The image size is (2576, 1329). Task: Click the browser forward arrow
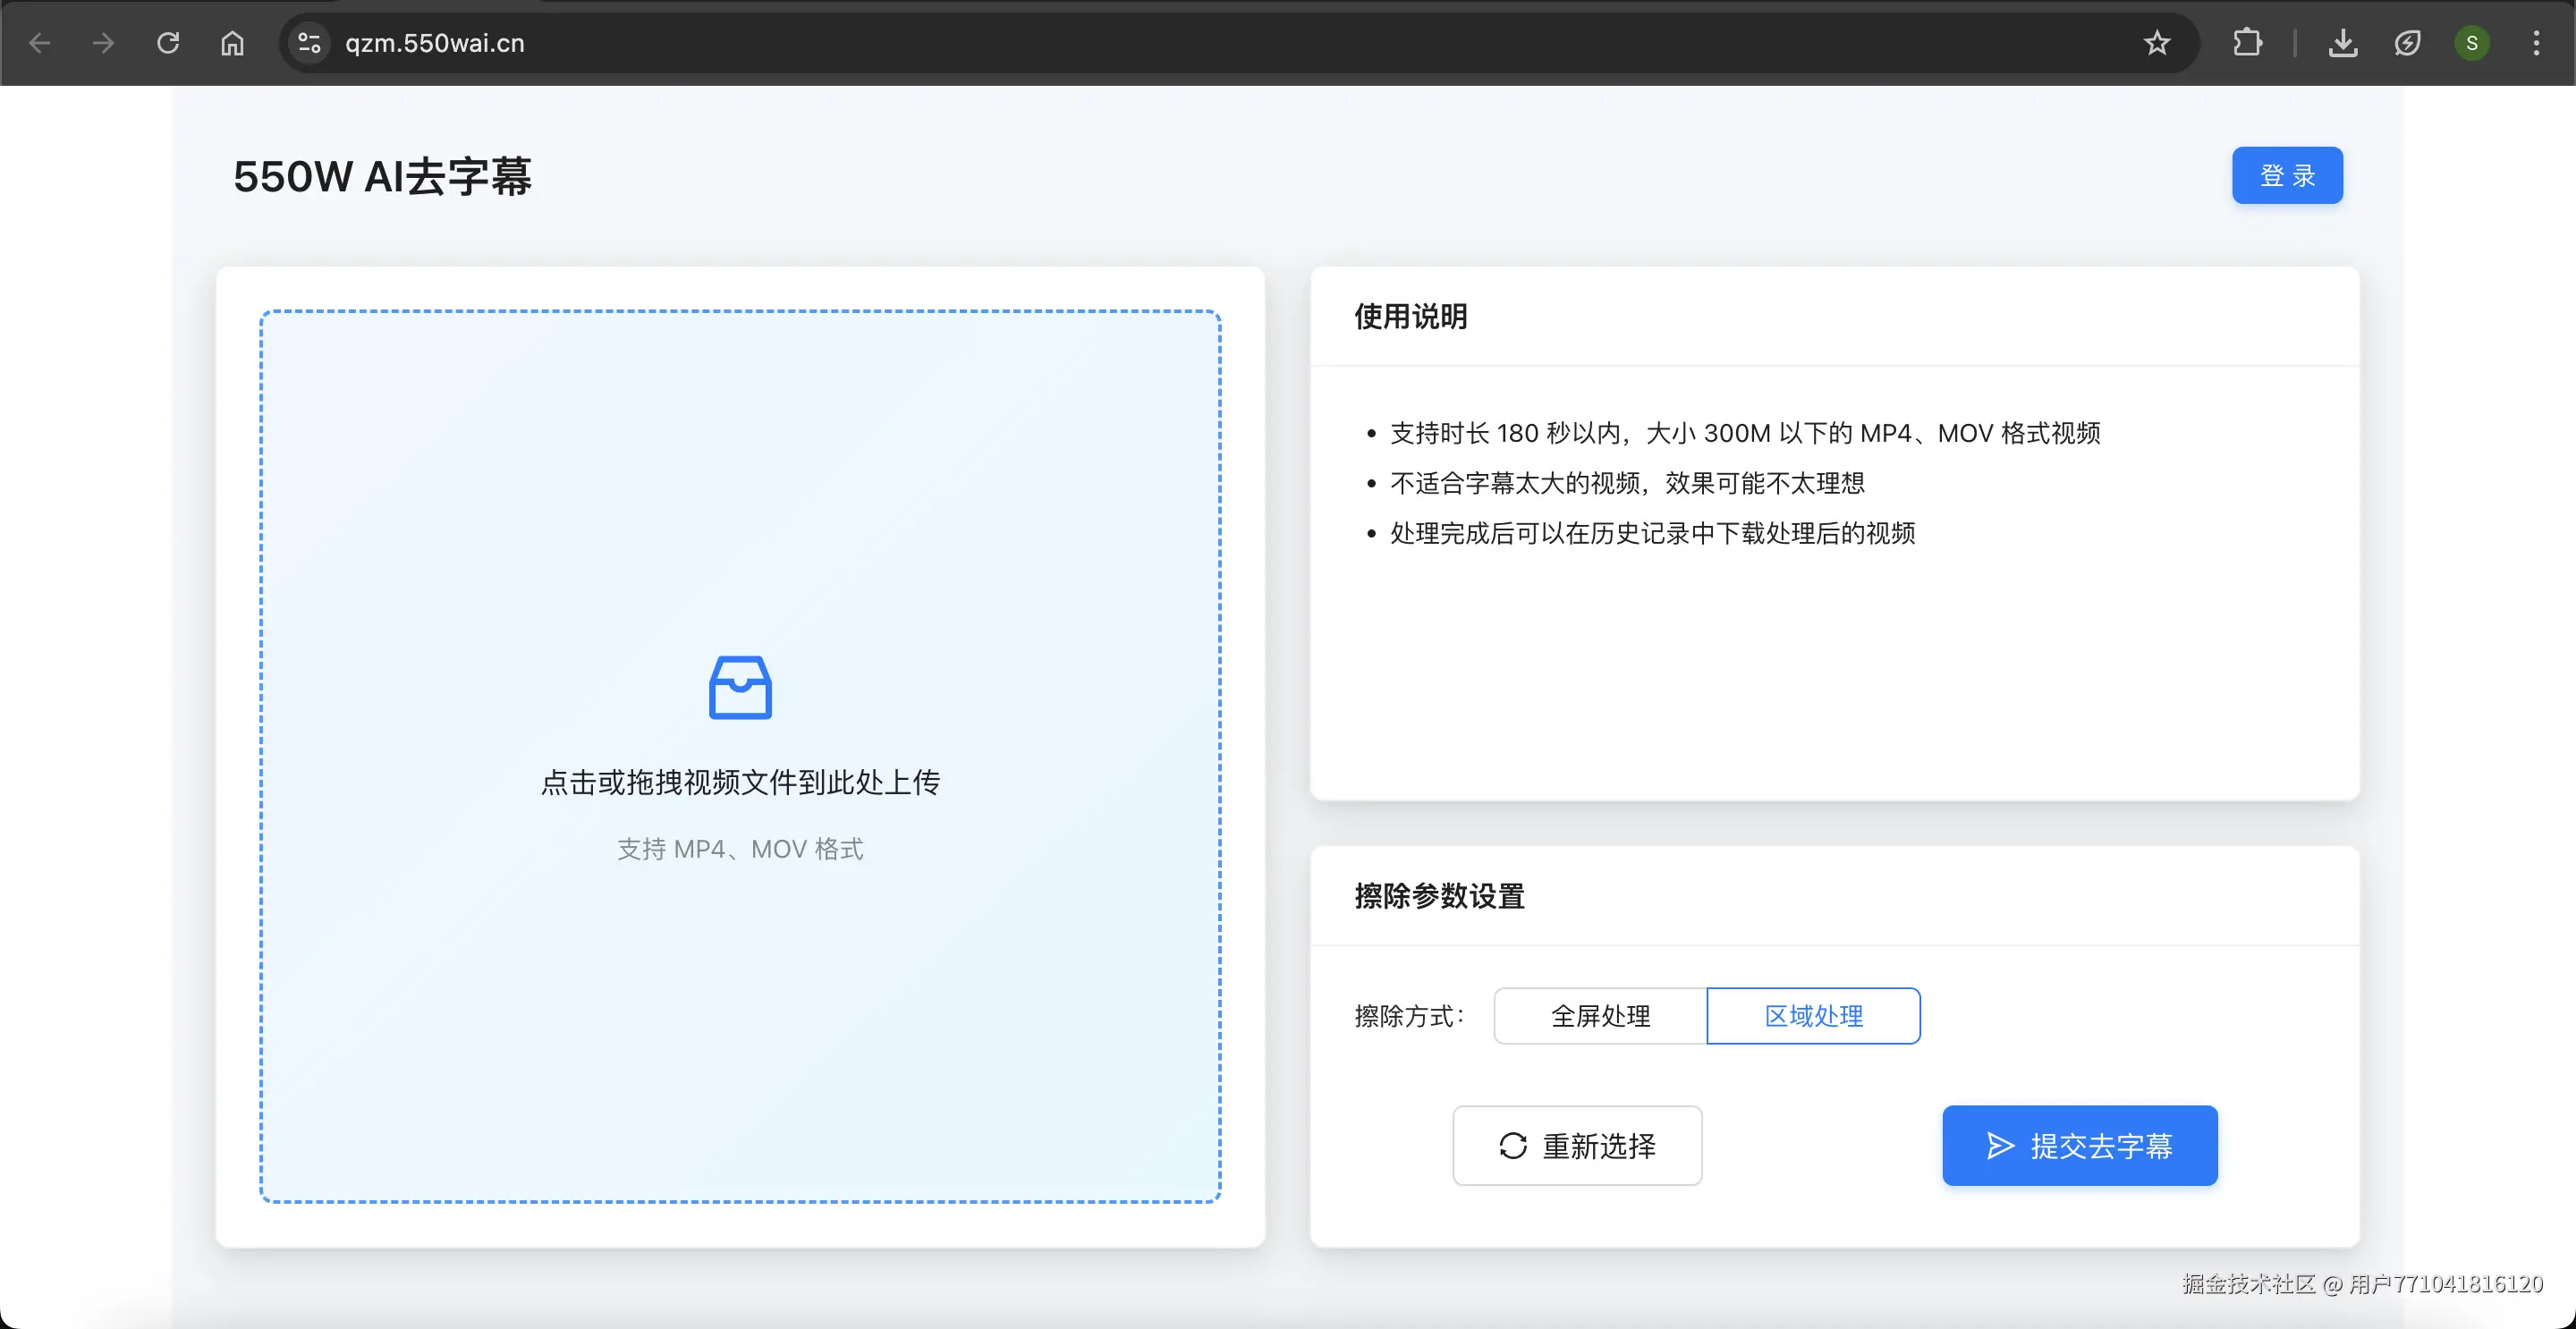(x=103, y=43)
